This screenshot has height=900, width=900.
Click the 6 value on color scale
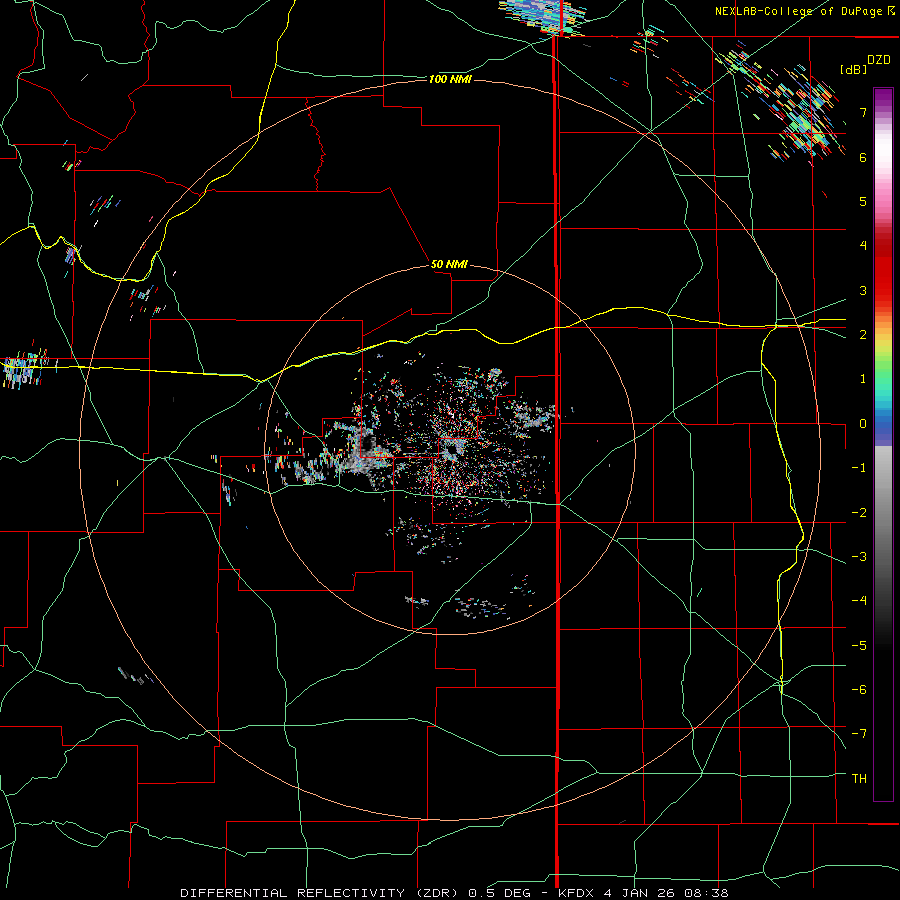tap(863, 157)
